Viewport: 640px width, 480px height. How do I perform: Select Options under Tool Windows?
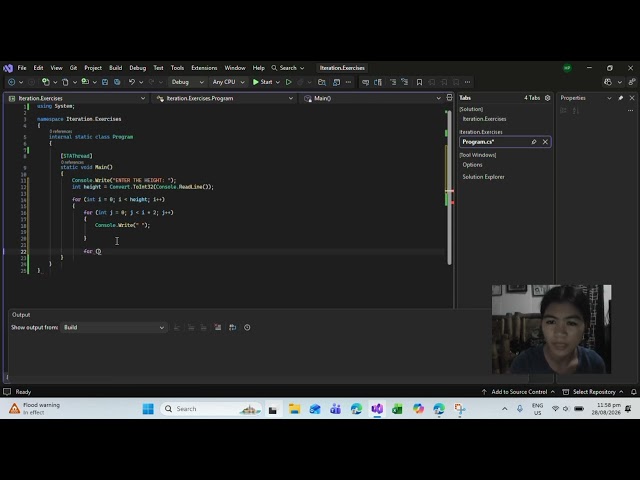click(472, 165)
